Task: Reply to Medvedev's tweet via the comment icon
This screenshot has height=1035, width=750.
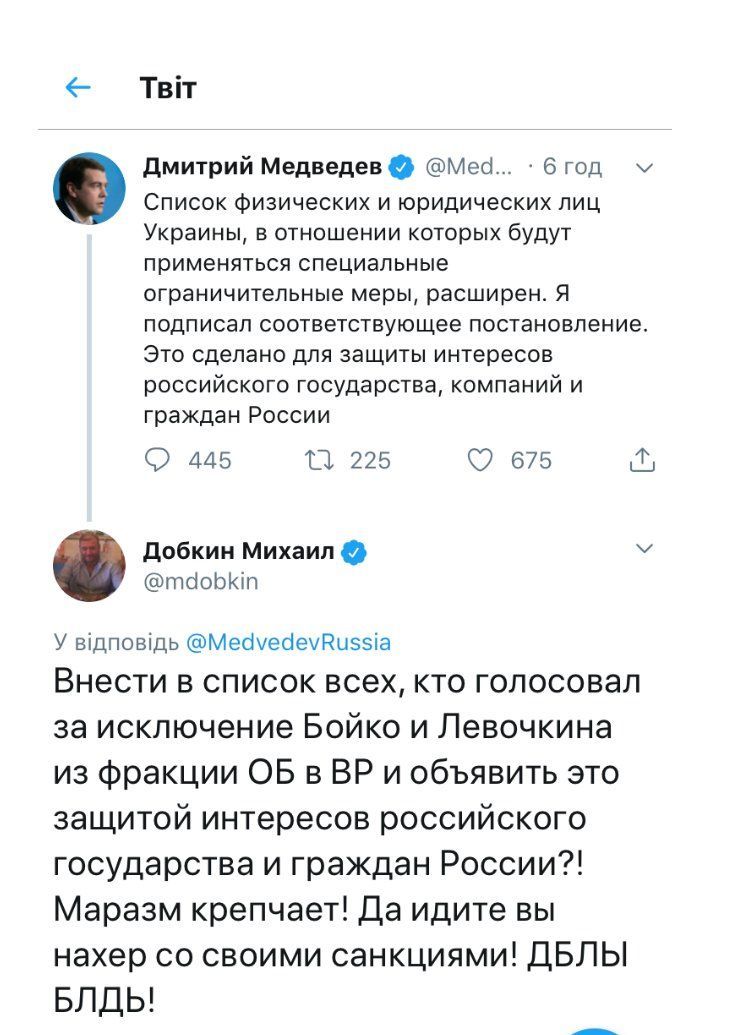Action: pos(157,459)
